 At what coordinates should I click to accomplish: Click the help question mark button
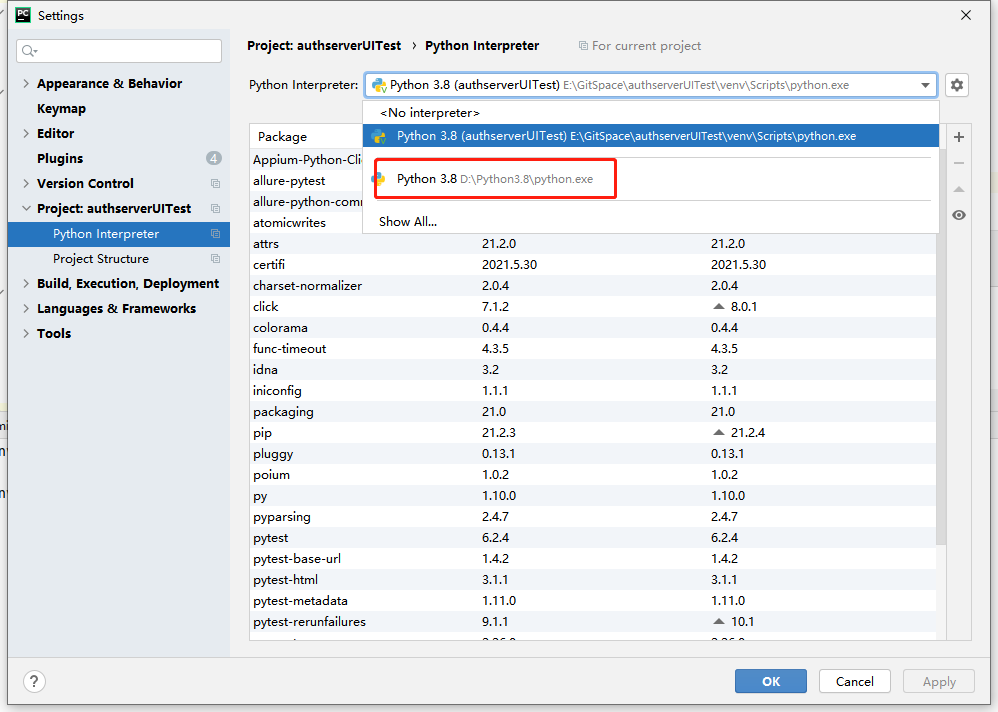point(34,681)
